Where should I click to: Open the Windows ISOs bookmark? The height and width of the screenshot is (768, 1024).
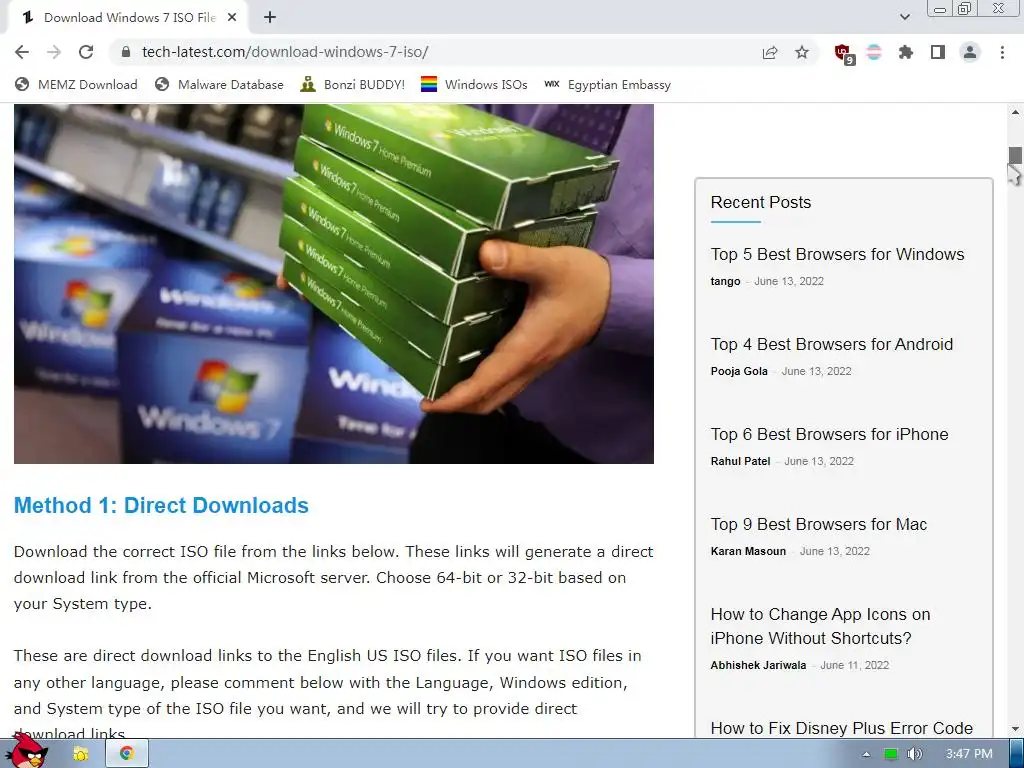pos(474,84)
